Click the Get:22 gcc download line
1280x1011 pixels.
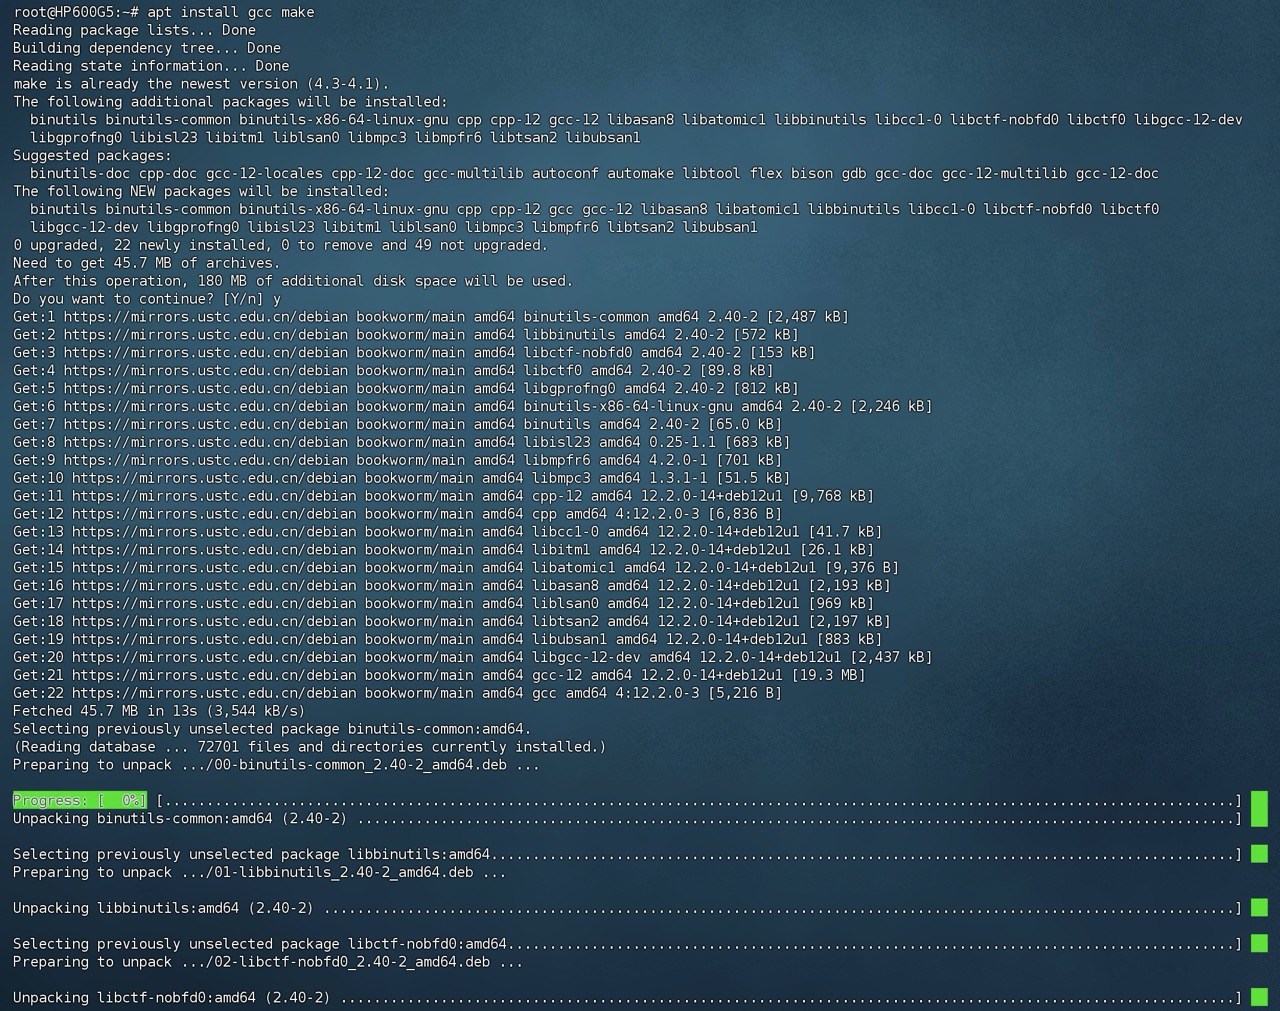[397, 693]
